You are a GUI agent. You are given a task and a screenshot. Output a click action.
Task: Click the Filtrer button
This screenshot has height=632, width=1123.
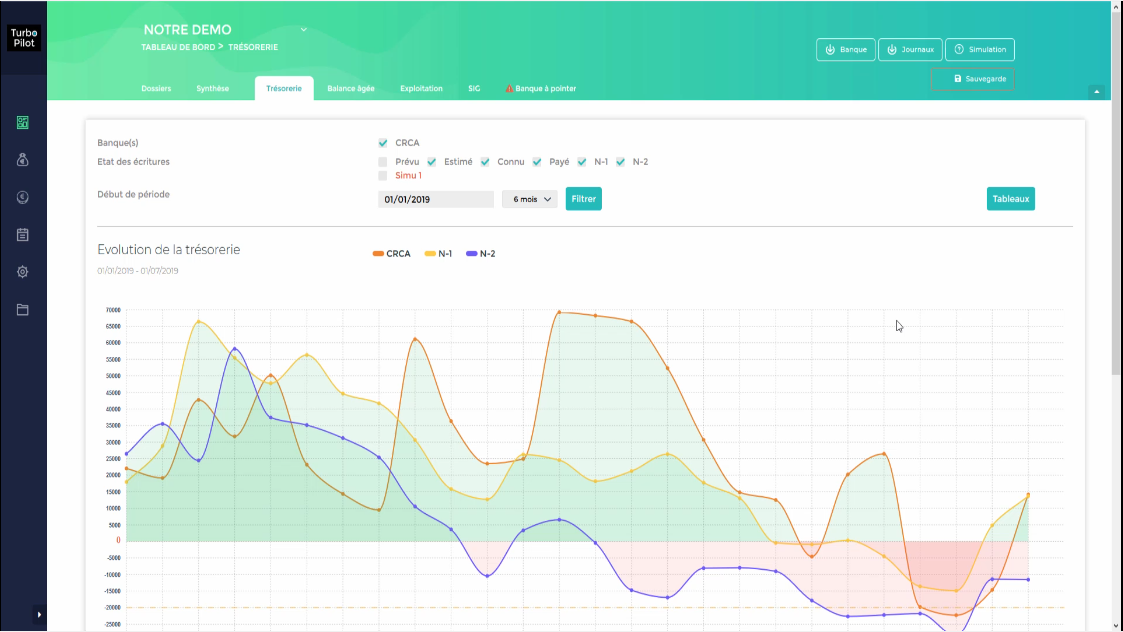(x=584, y=198)
